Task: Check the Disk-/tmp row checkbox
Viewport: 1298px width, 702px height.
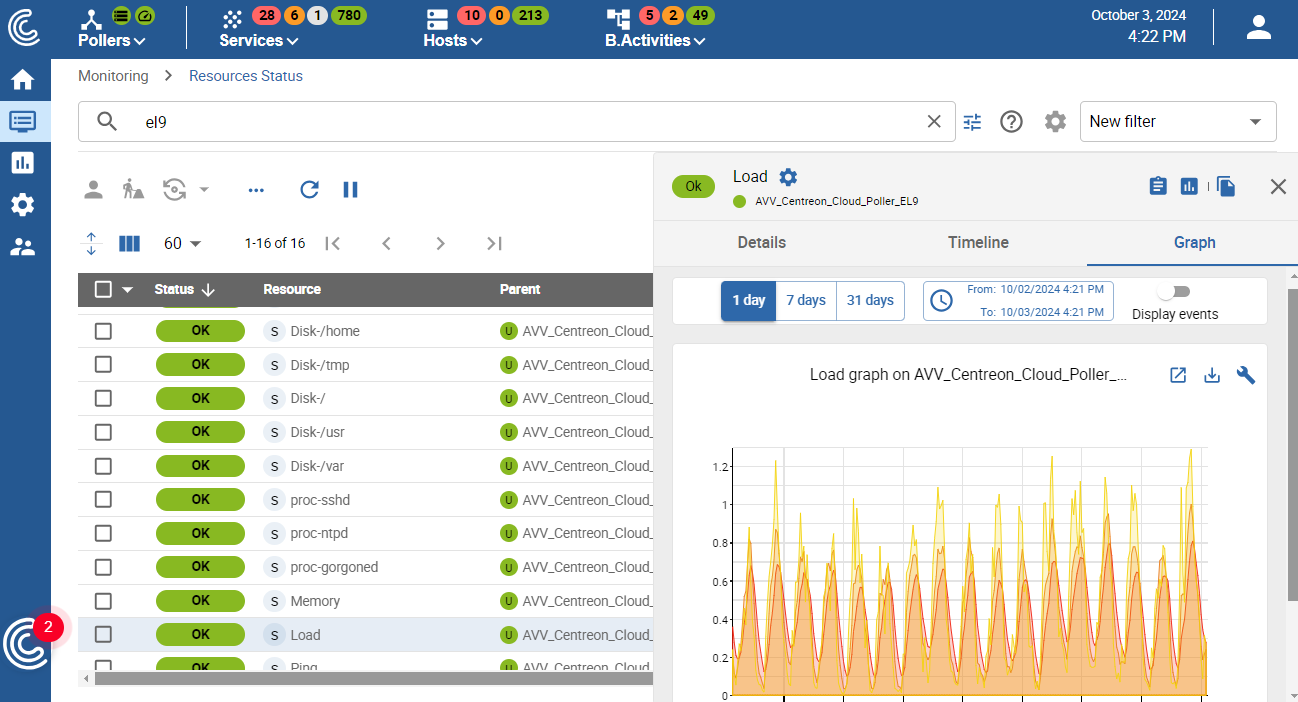Action: coord(103,364)
